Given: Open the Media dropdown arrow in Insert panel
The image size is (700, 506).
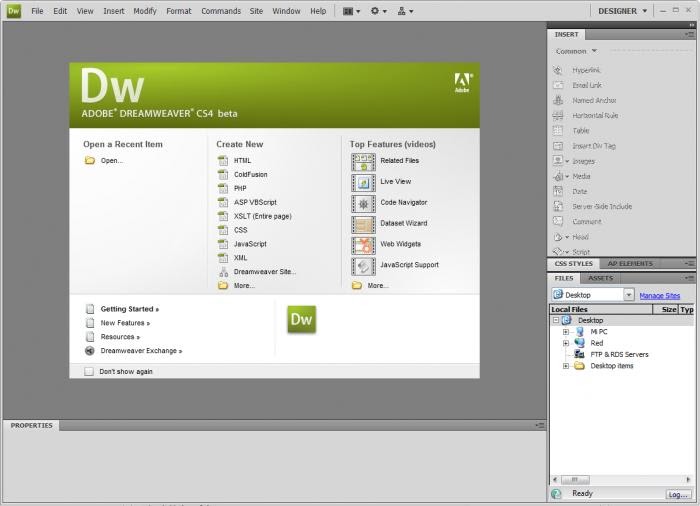Looking at the screenshot, I should click(x=567, y=176).
